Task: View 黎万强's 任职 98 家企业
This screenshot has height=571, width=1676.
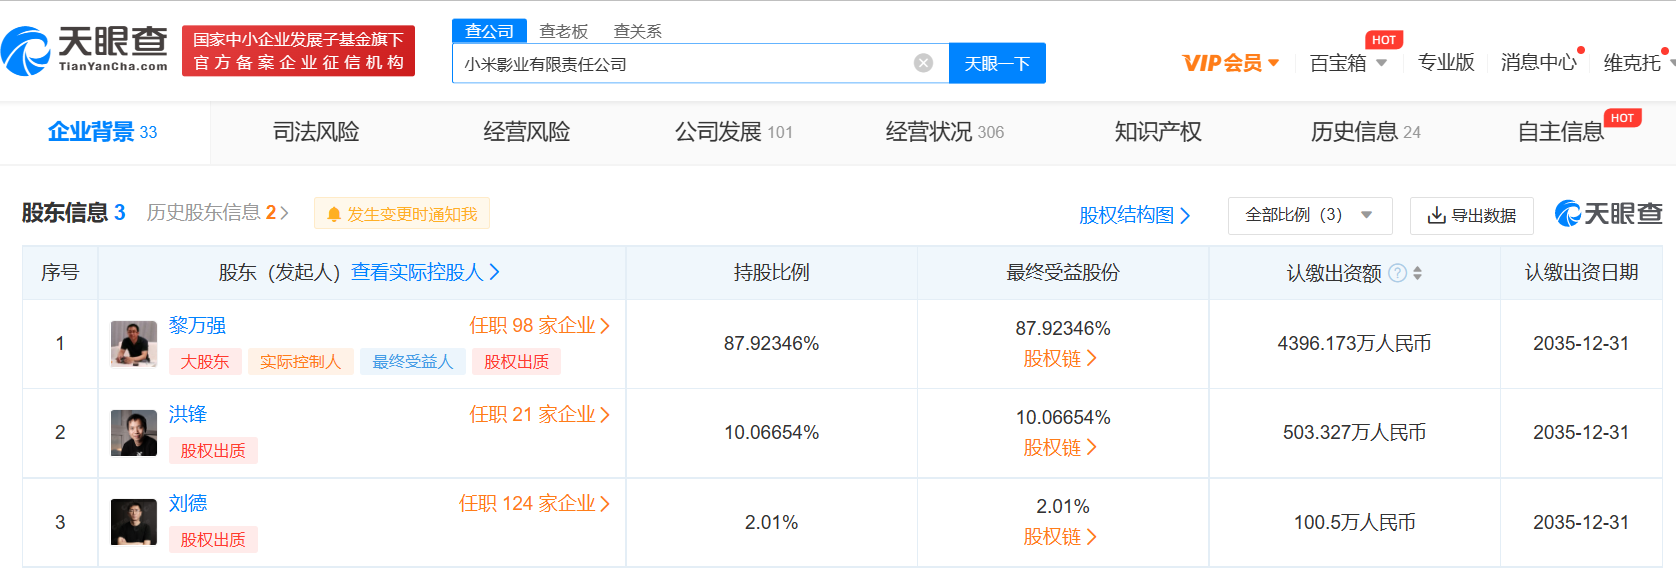Action: tap(540, 325)
